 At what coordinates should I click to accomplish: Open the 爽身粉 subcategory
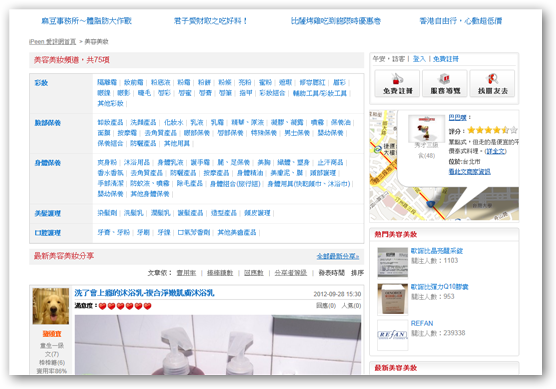click(107, 162)
